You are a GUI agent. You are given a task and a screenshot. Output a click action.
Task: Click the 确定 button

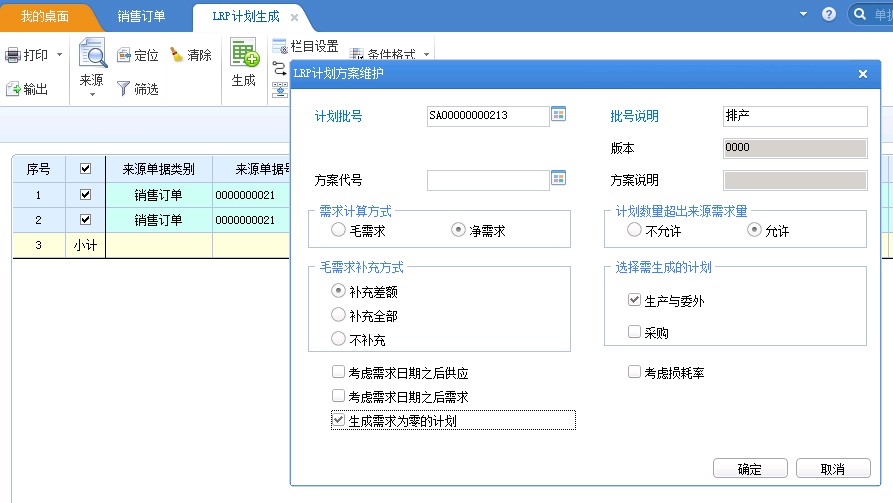(x=749, y=469)
